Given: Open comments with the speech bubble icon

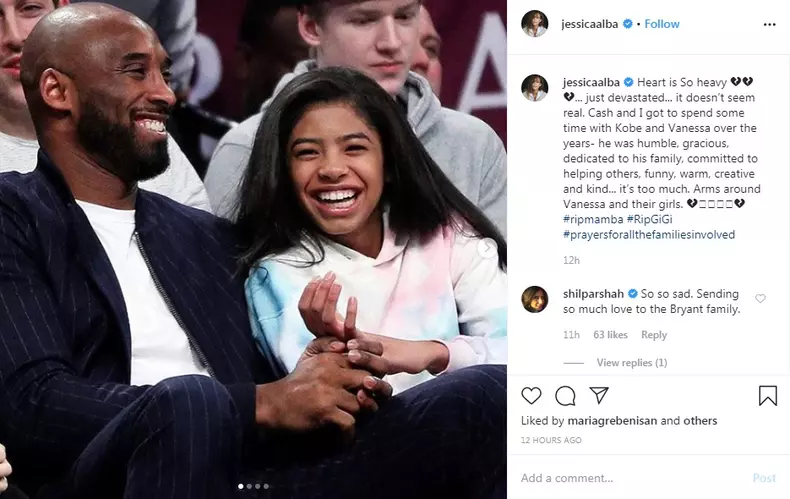Looking at the screenshot, I should 565,396.
